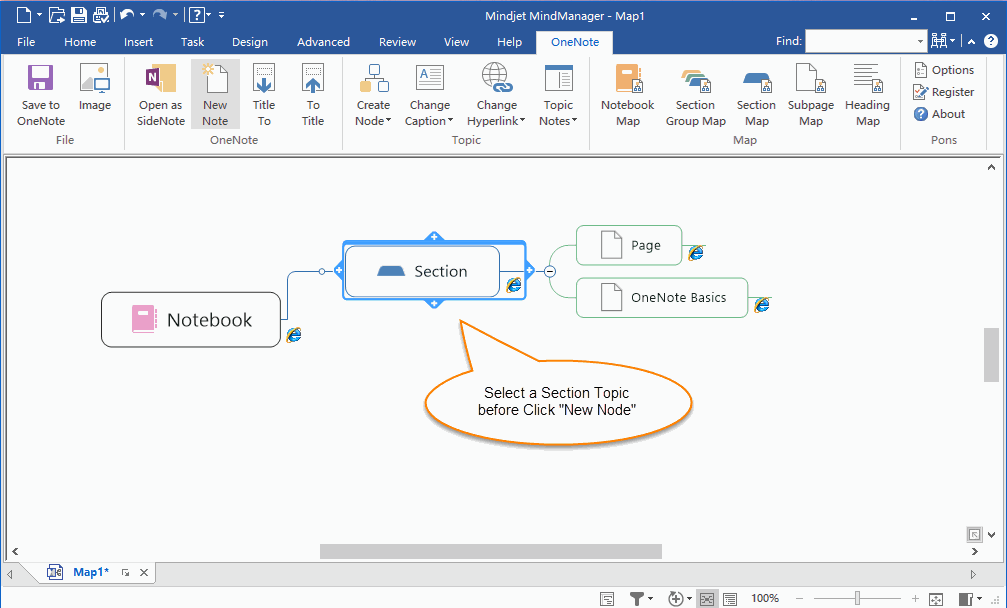Select the Page topic
The image size is (1007, 608).
point(629,245)
